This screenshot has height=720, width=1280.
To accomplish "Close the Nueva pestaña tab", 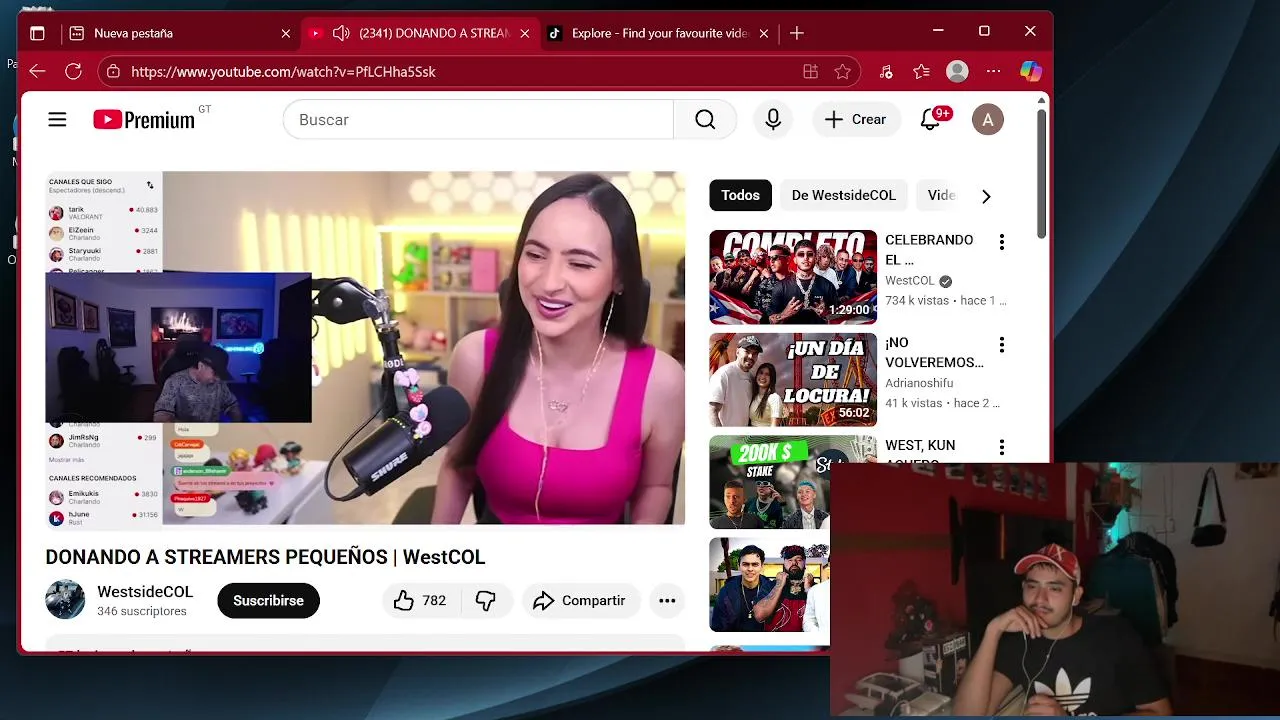I will coord(285,33).
